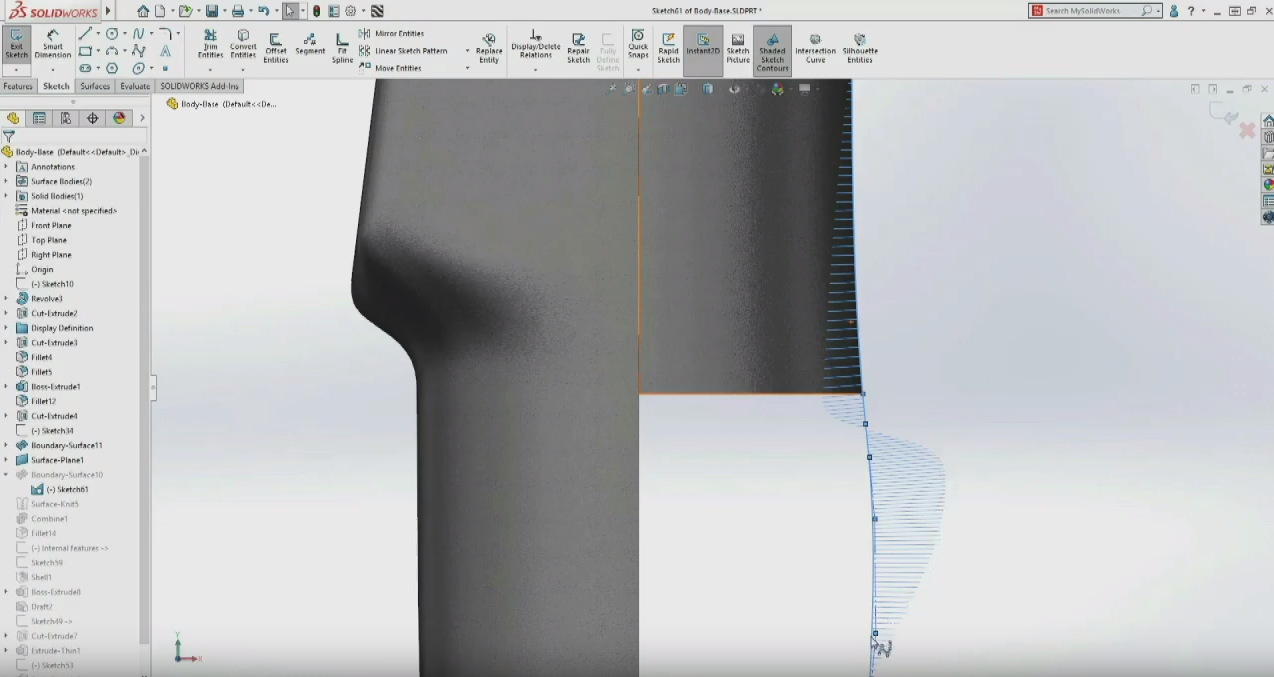
Task: Click Silhouette Entities
Action: (x=860, y=47)
